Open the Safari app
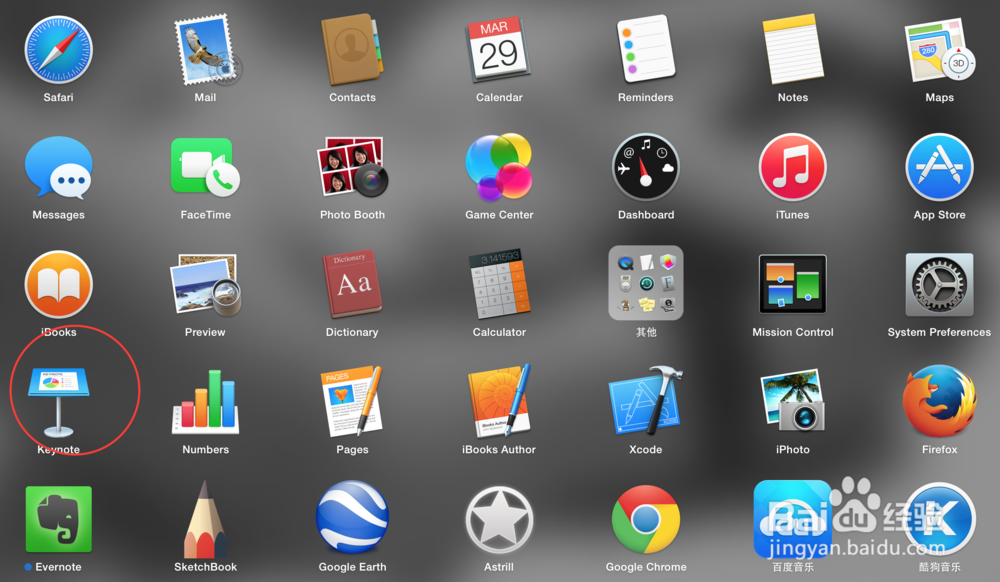This screenshot has width=1000, height=582. [x=59, y=50]
